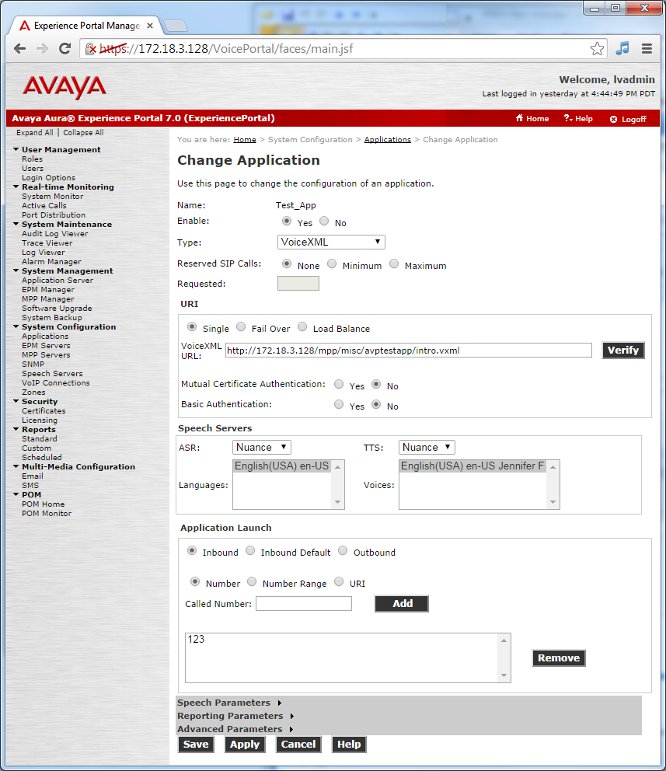Collapse the System Configuration tree group
Viewport: 666px width, 771px height.
(x=16, y=326)
